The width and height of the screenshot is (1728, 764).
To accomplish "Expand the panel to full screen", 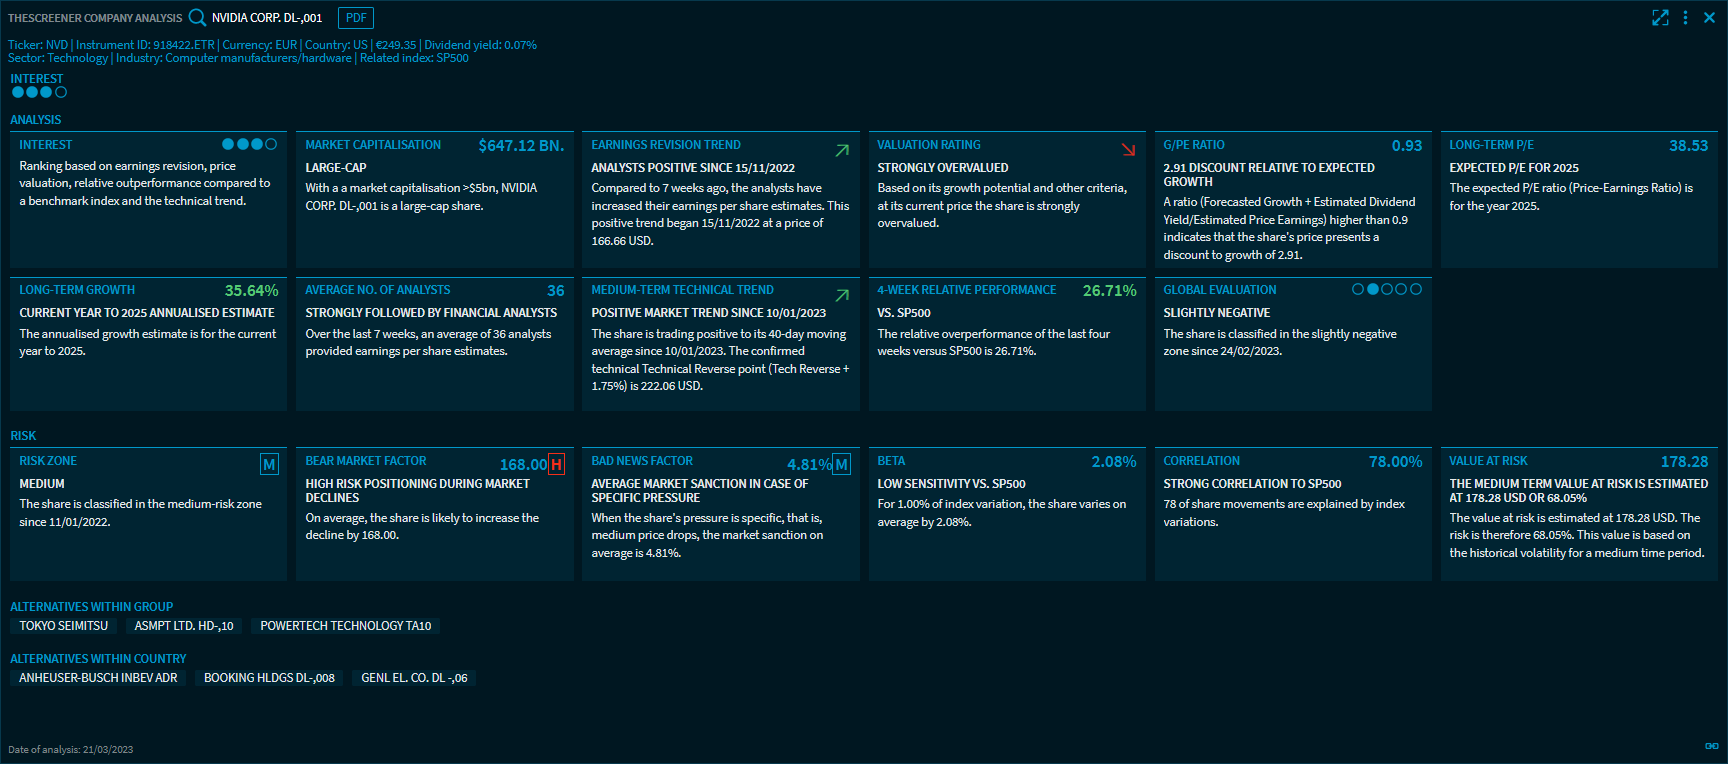I will [1660, 18].
